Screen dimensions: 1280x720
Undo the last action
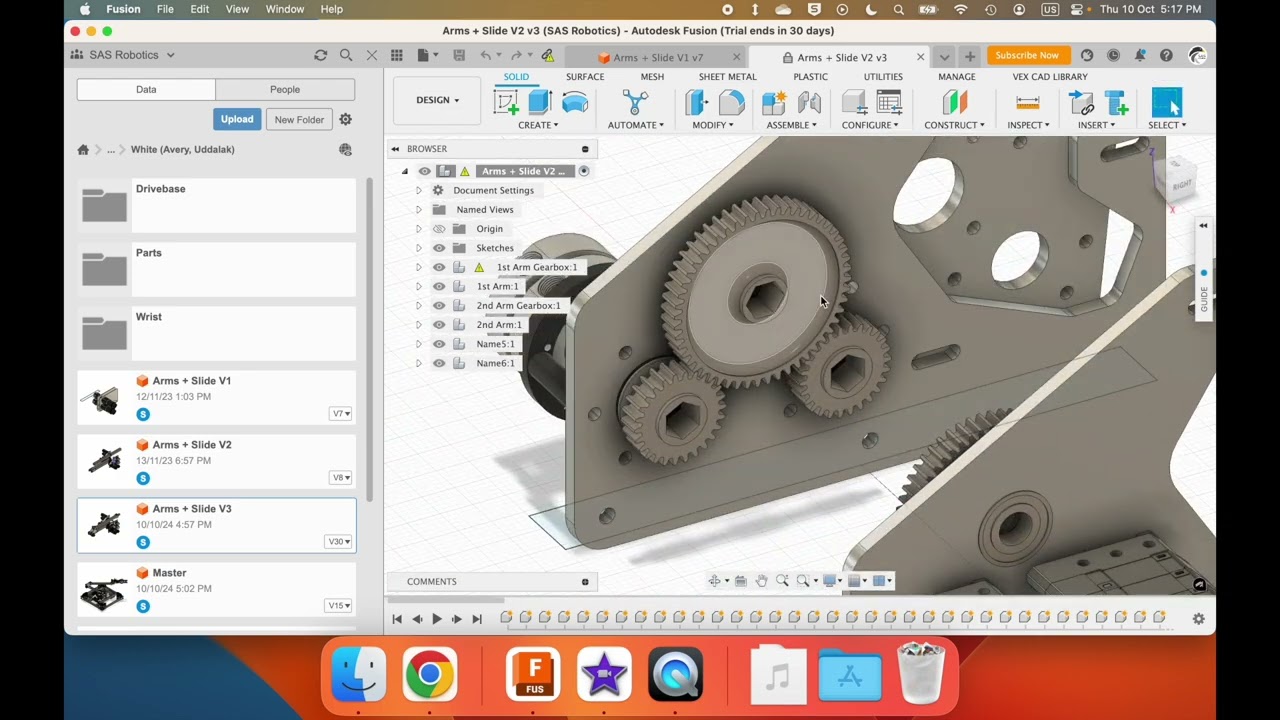pos(486,55)
